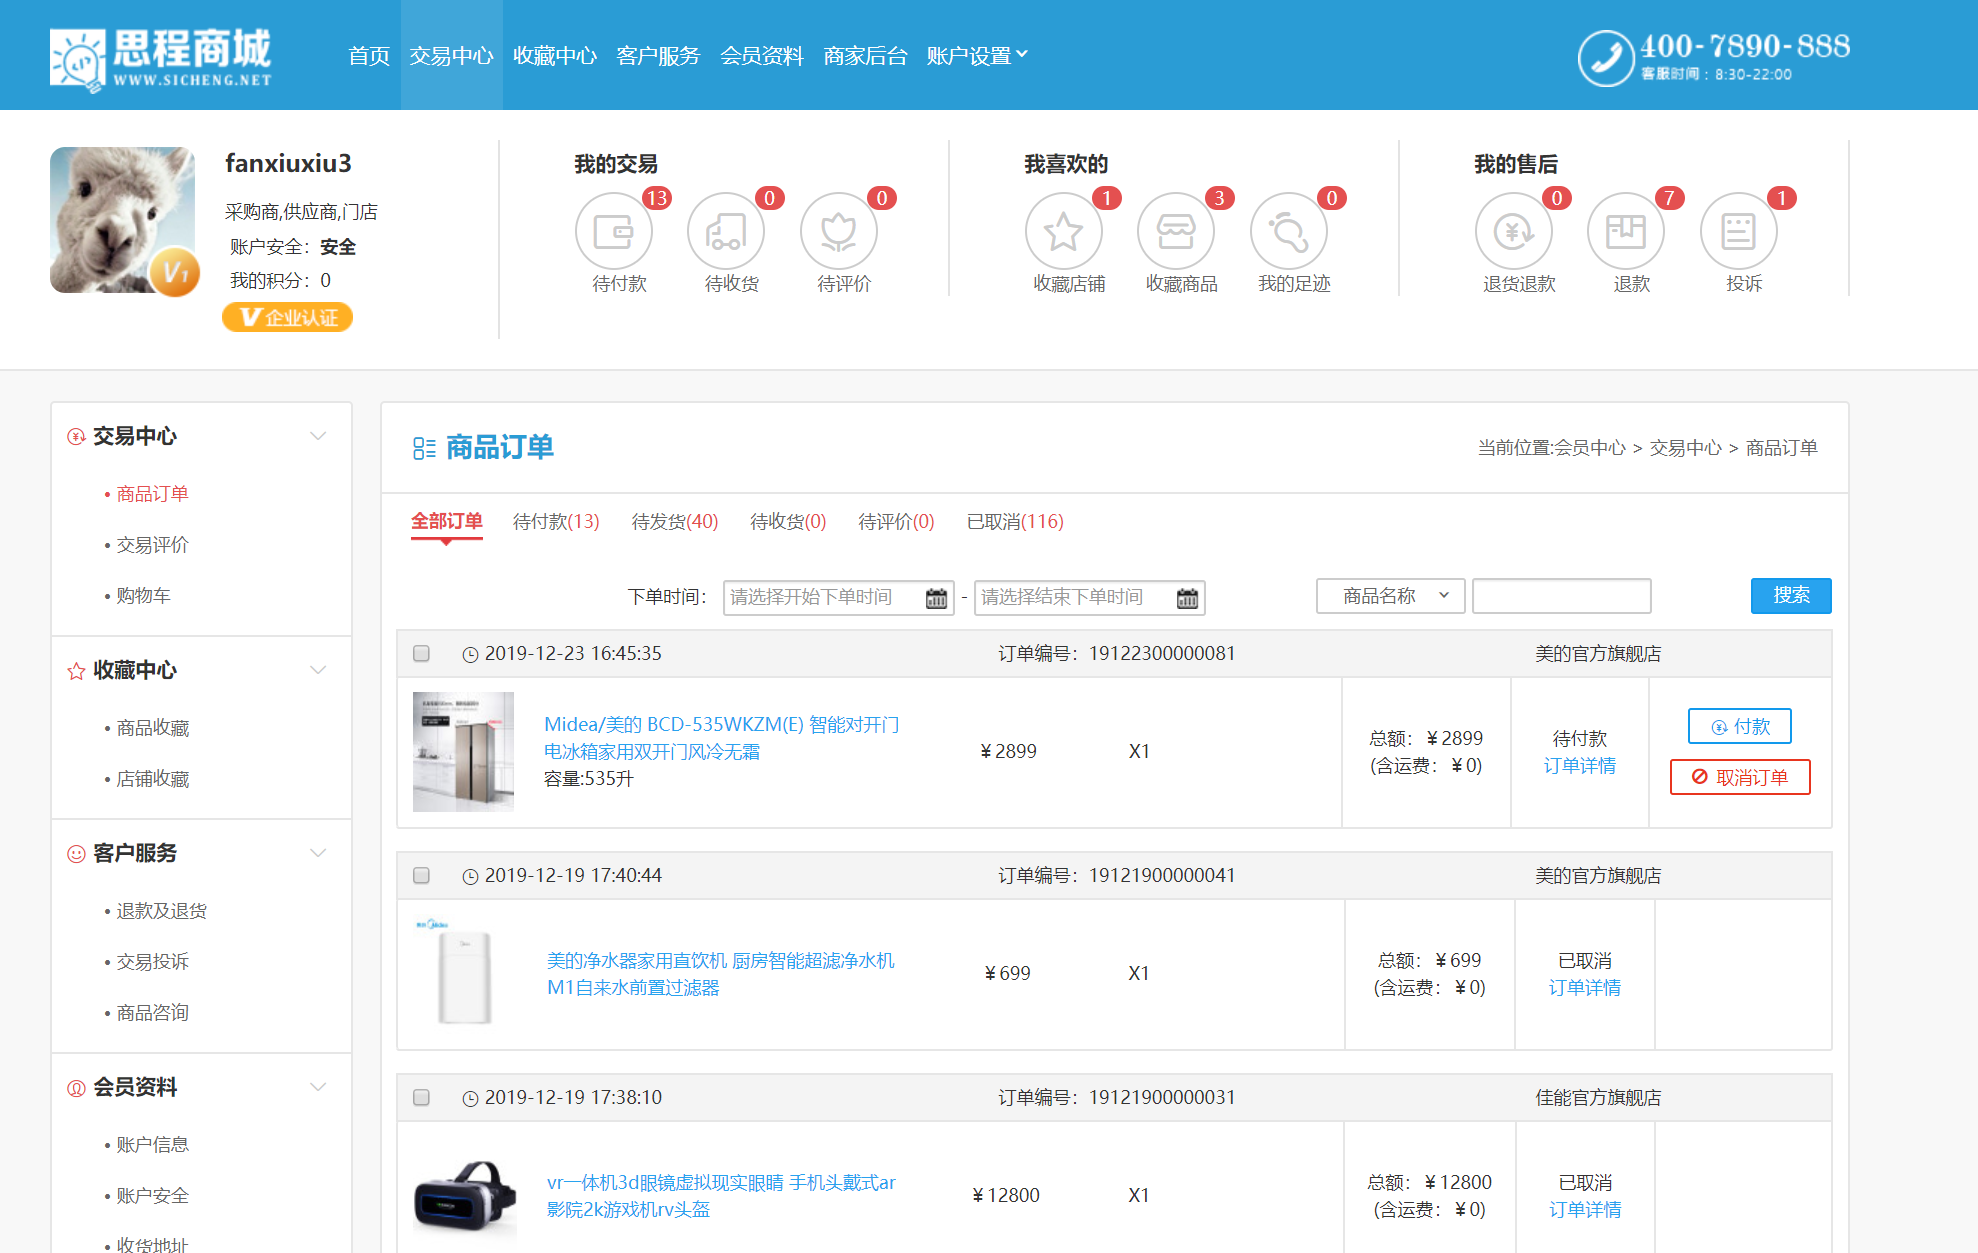
Task: Open 退款及退货 in the sidebar
Action: click(161, 911)
